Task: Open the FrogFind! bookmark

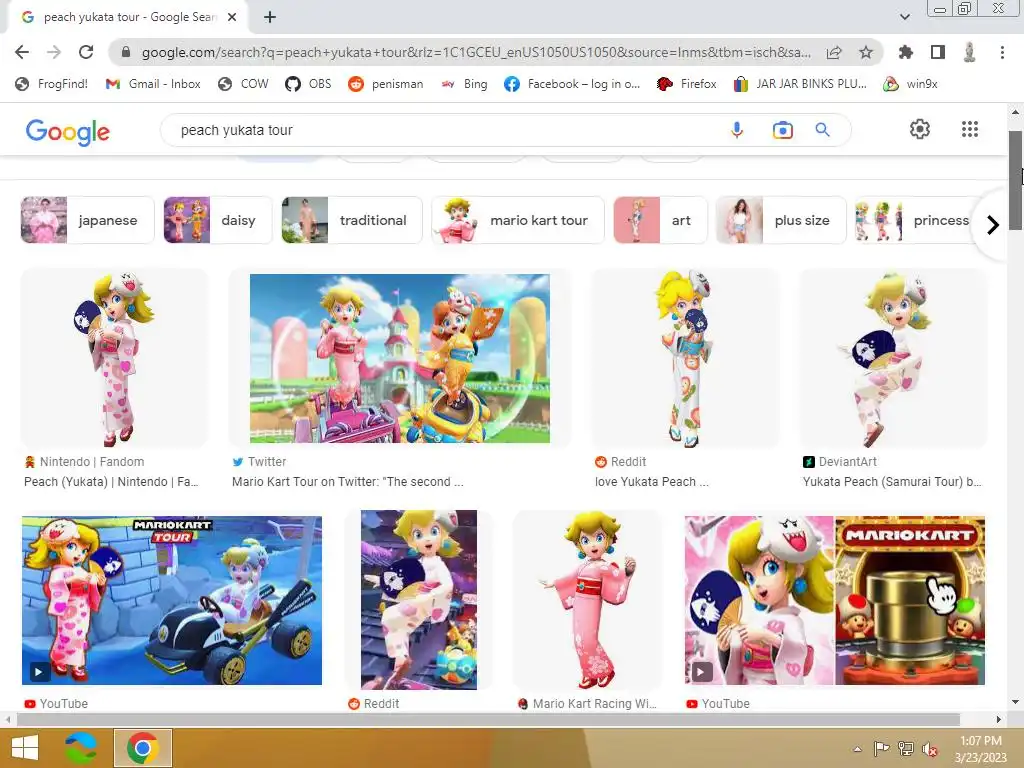Action: (52, 84)
